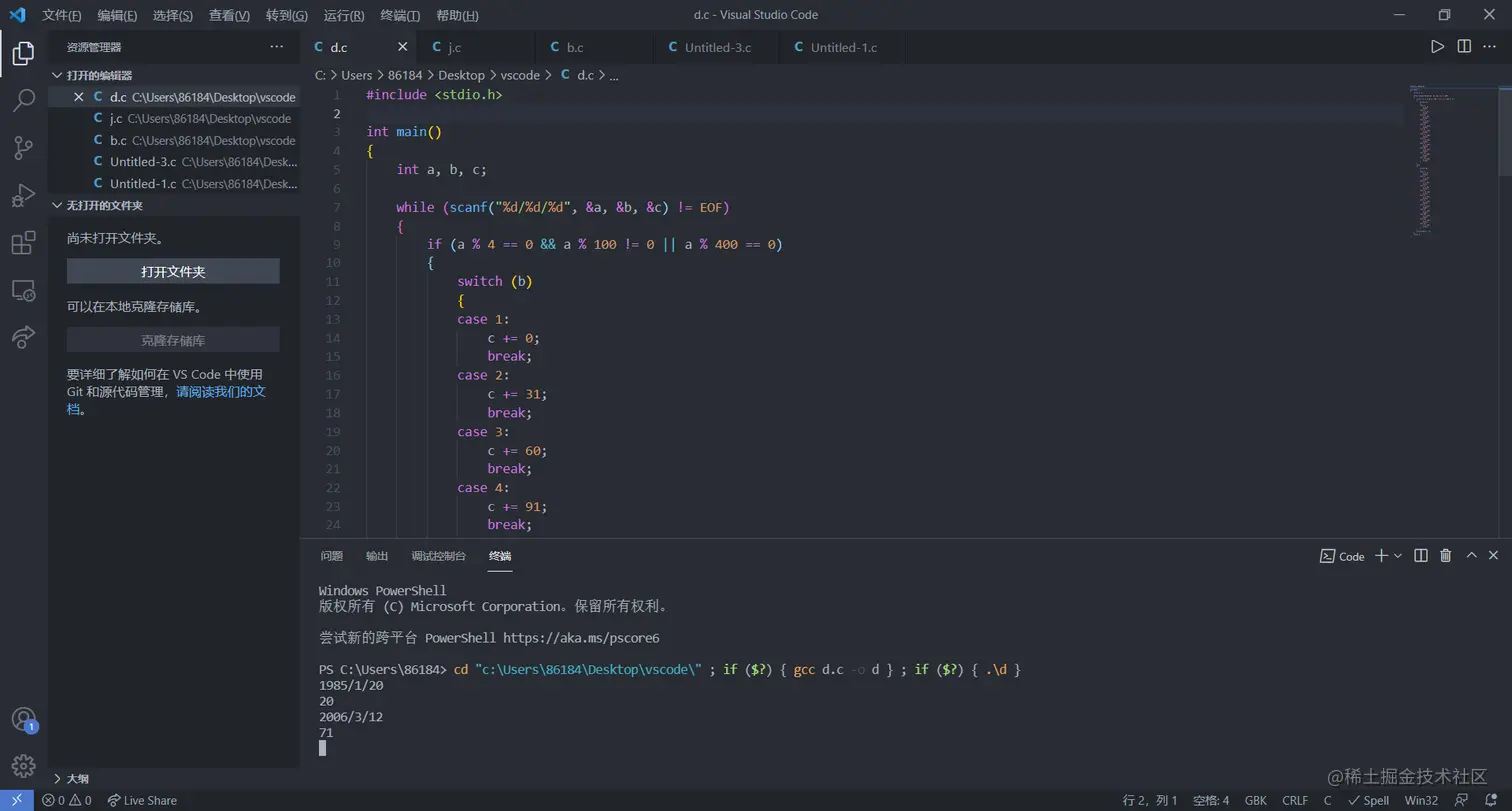Image resolution: width=1512 pixels, height=811 pixels.
Task: Click the Desktop breadcrumb segment
Action: [461, 75]
